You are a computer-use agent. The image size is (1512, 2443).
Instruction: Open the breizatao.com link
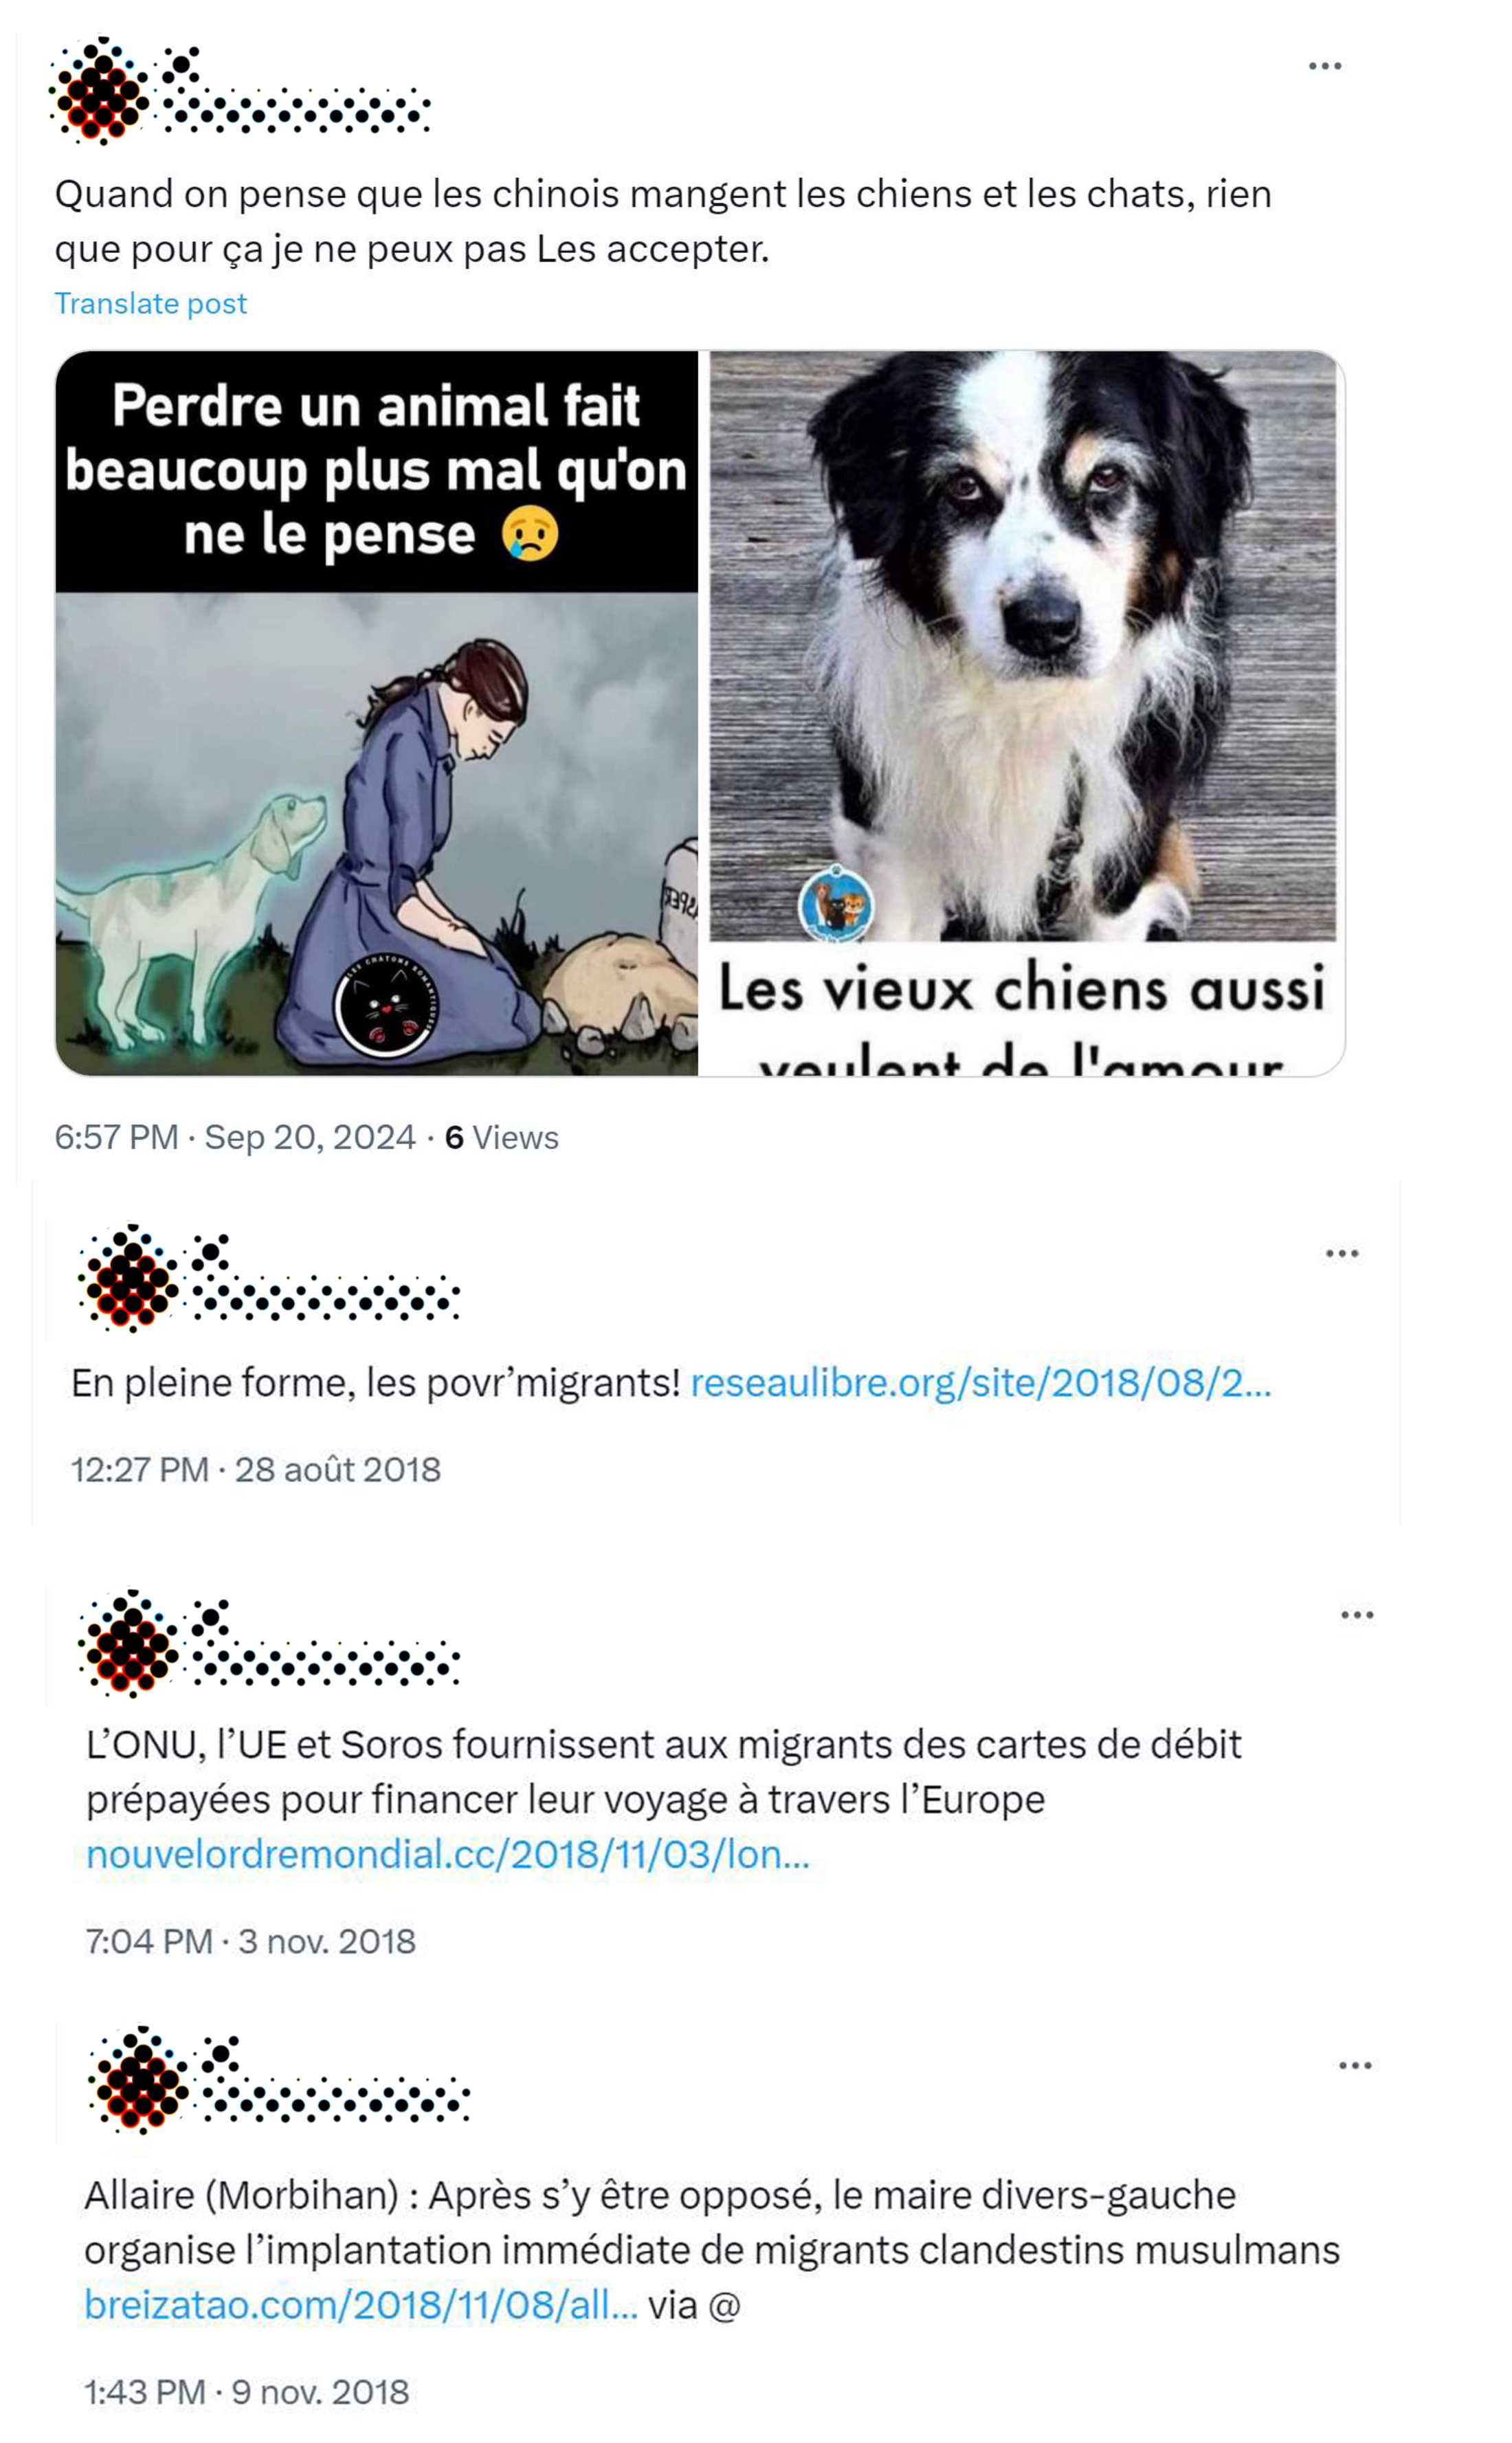click(360, 2305)
